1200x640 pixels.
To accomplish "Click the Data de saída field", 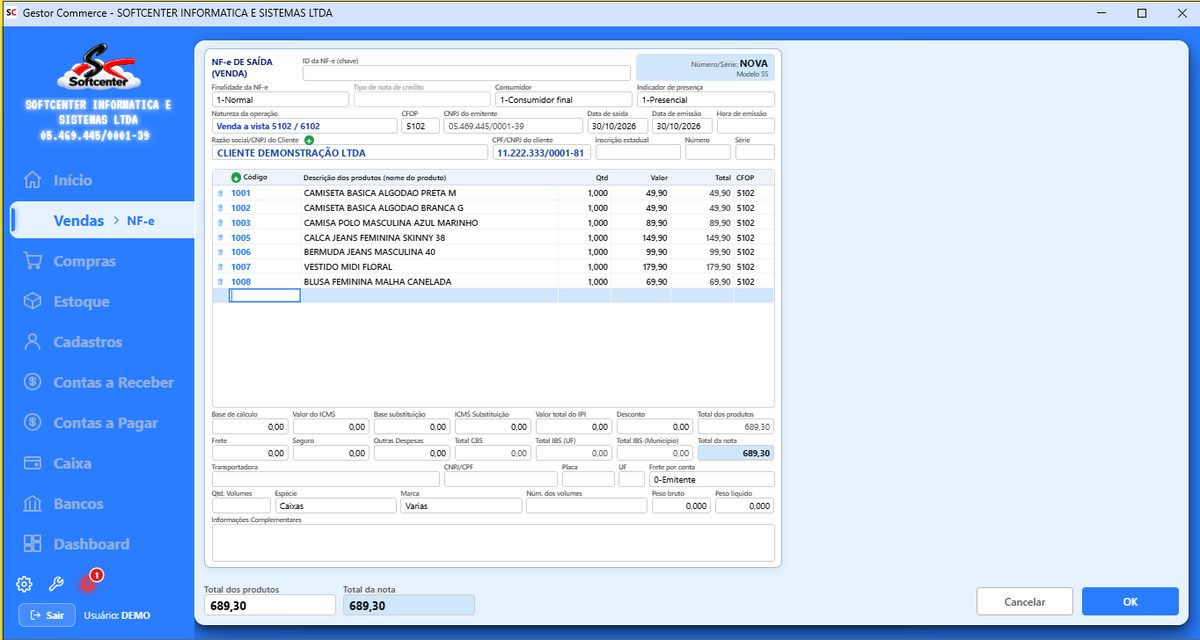I will click(x=617, y=126).
